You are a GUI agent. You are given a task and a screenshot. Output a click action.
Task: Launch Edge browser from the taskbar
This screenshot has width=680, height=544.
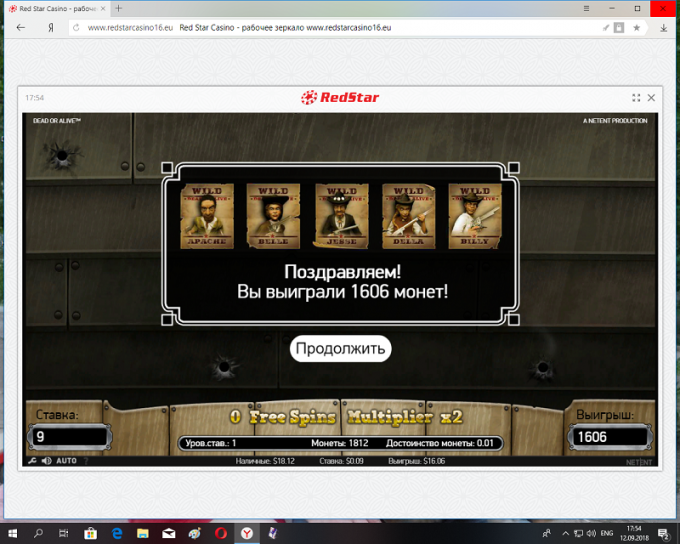point(117,533)
